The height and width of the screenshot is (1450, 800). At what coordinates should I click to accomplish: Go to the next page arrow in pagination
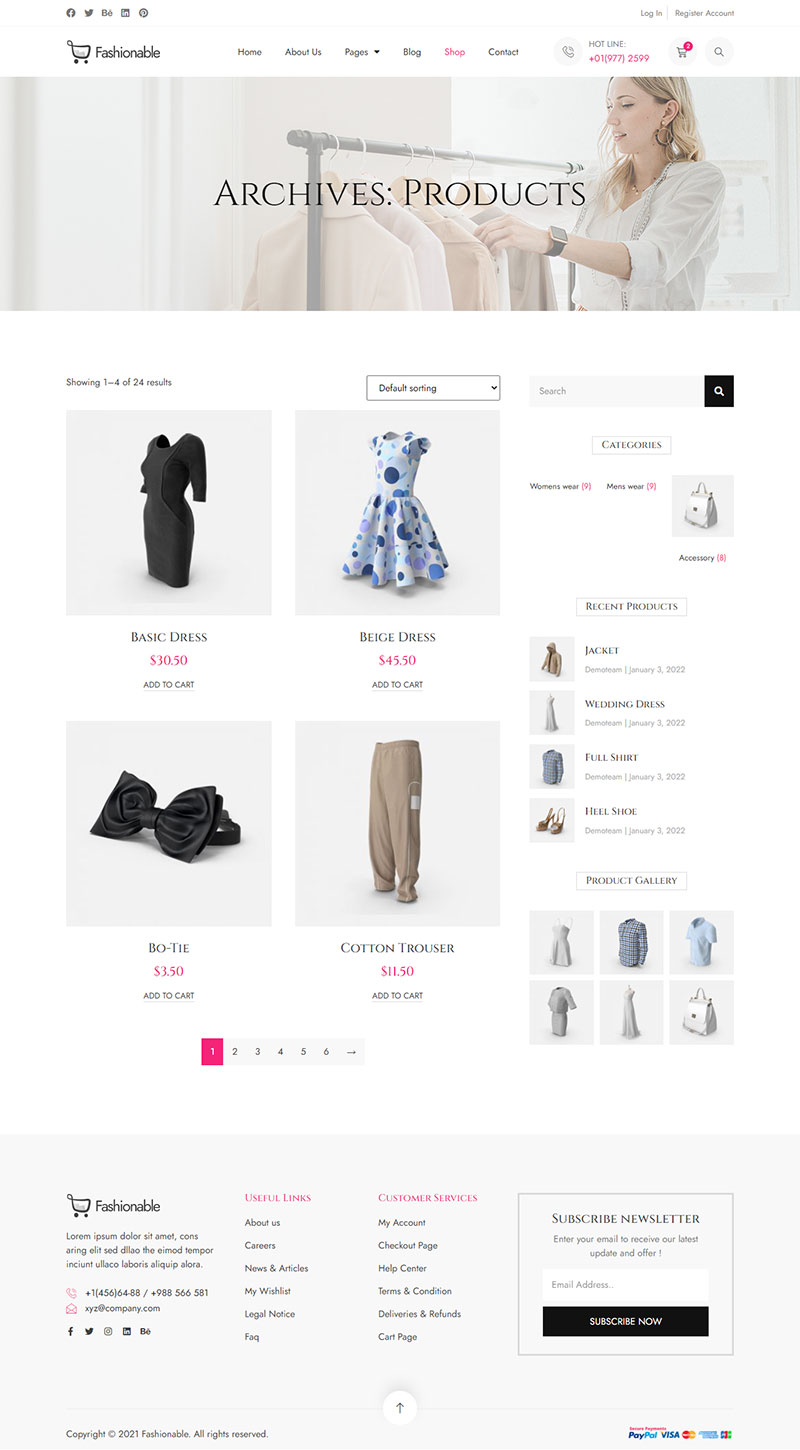[x=351, y=1052]
